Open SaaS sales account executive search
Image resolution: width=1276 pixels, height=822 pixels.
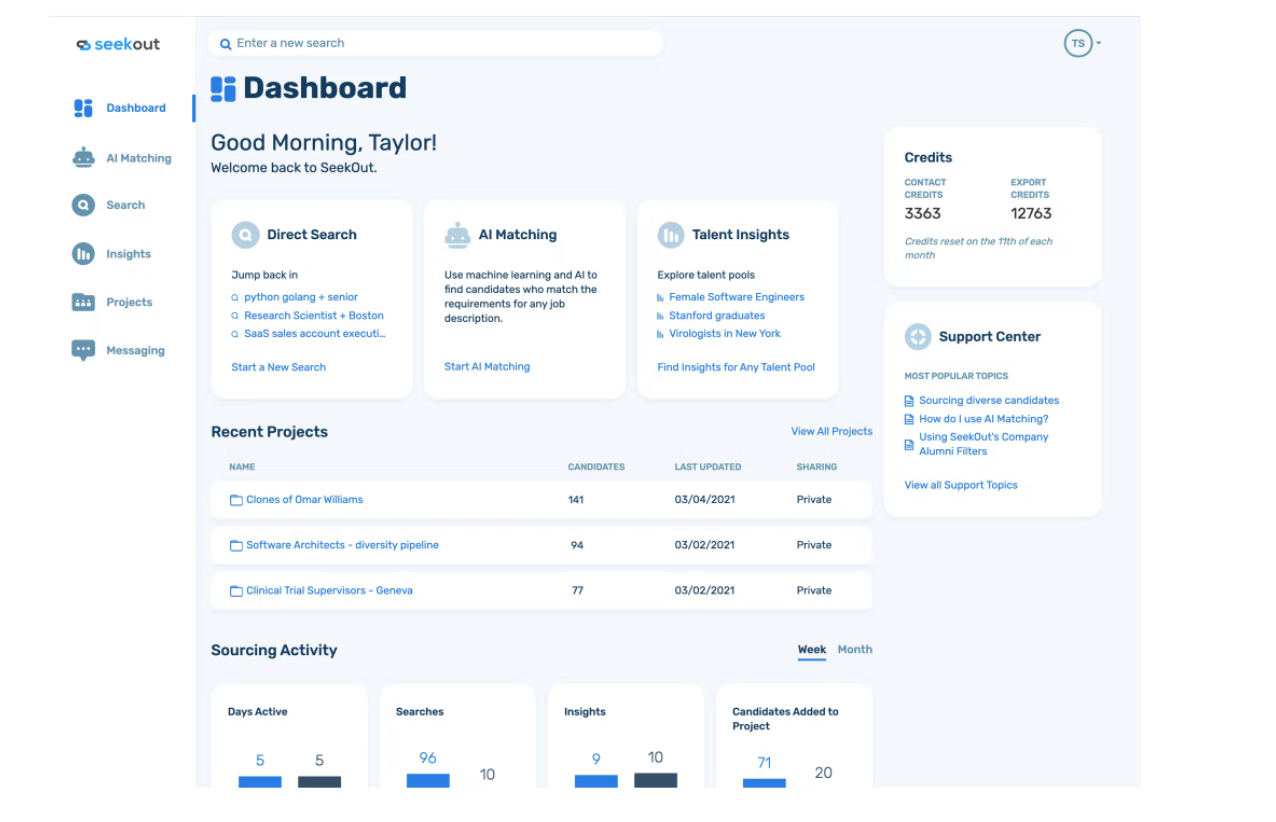pyautogui.click(x=315, y=334)
